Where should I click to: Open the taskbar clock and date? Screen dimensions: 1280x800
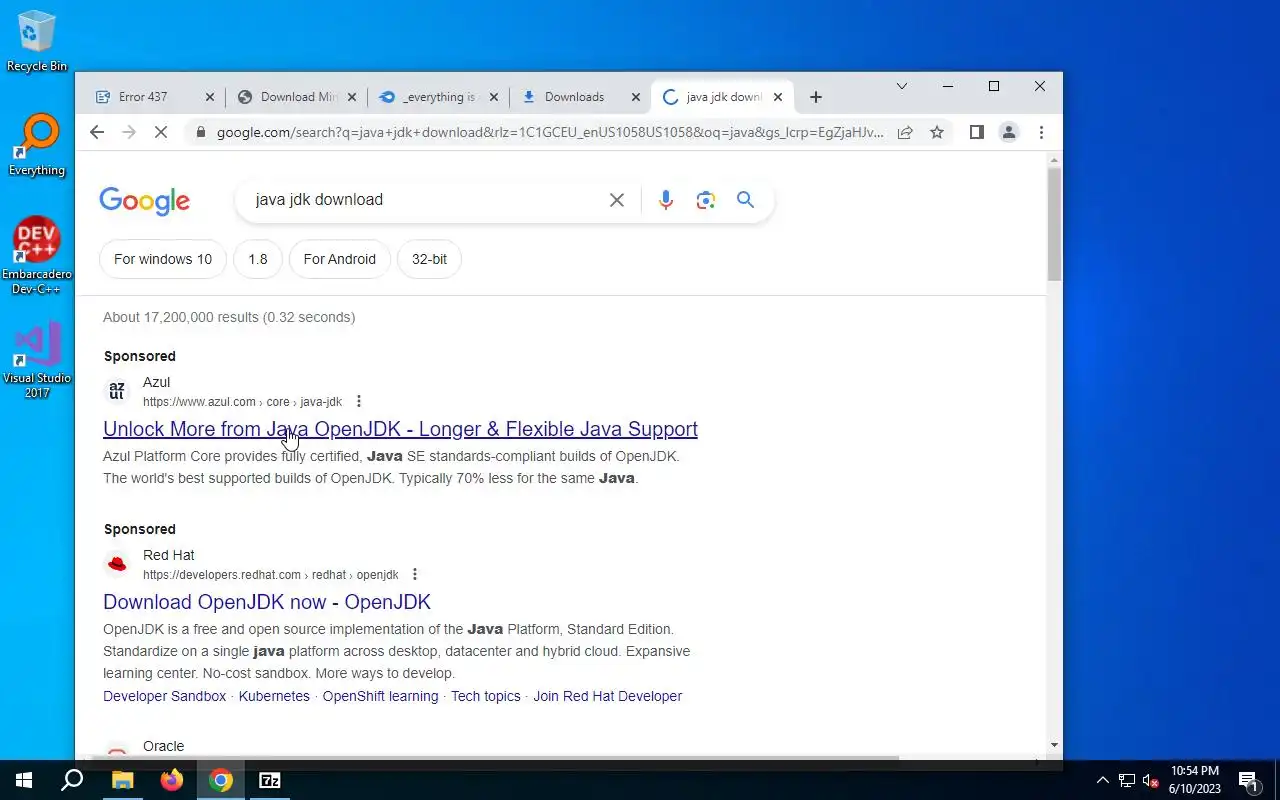1195,780
